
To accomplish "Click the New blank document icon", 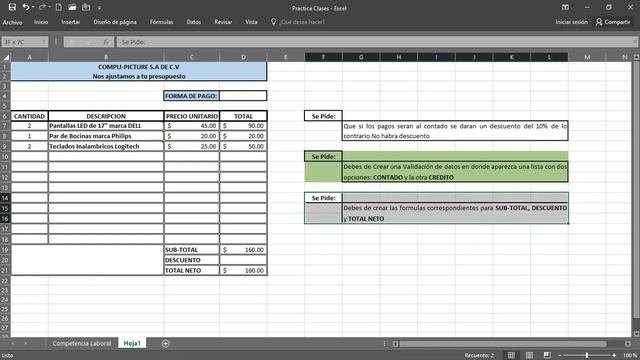I will click(59, 7).
